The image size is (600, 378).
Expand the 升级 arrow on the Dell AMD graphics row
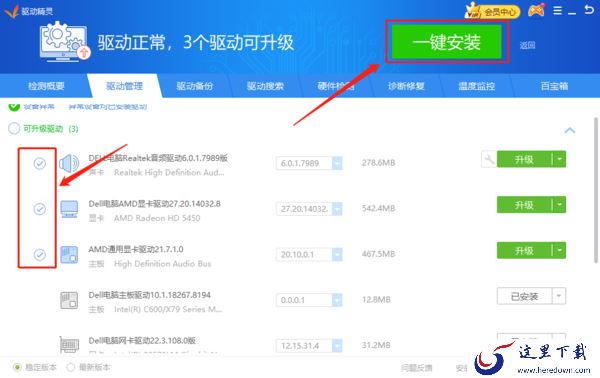559,205
